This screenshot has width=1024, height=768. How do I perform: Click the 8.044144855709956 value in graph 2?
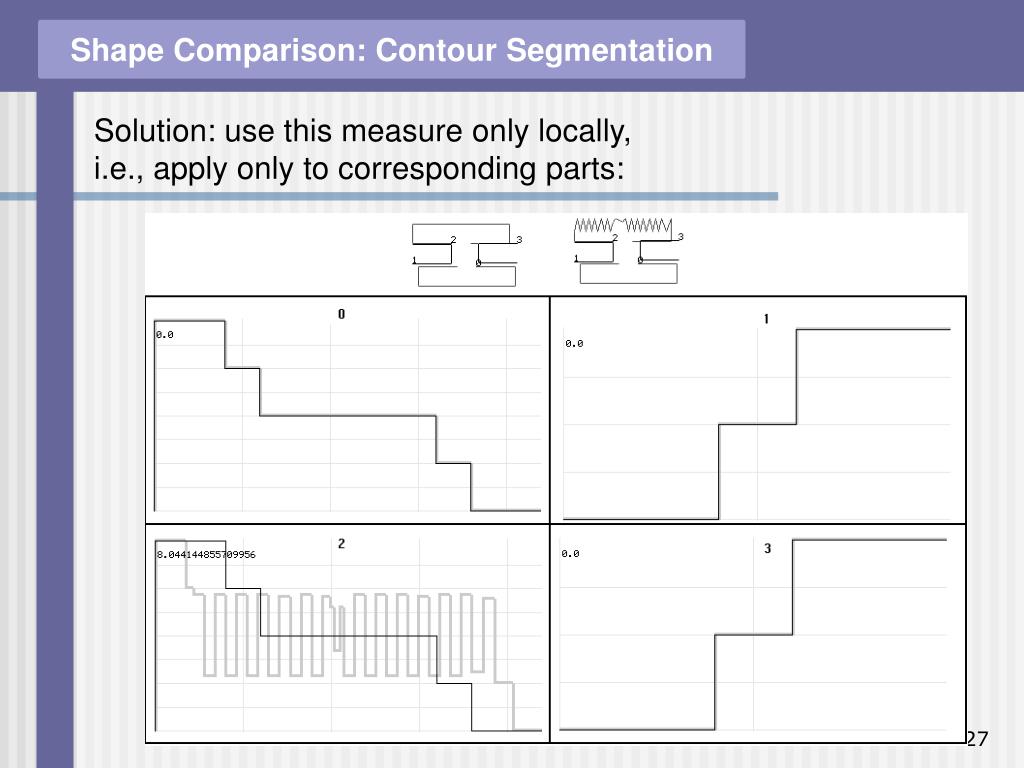(x=206, y=554)
